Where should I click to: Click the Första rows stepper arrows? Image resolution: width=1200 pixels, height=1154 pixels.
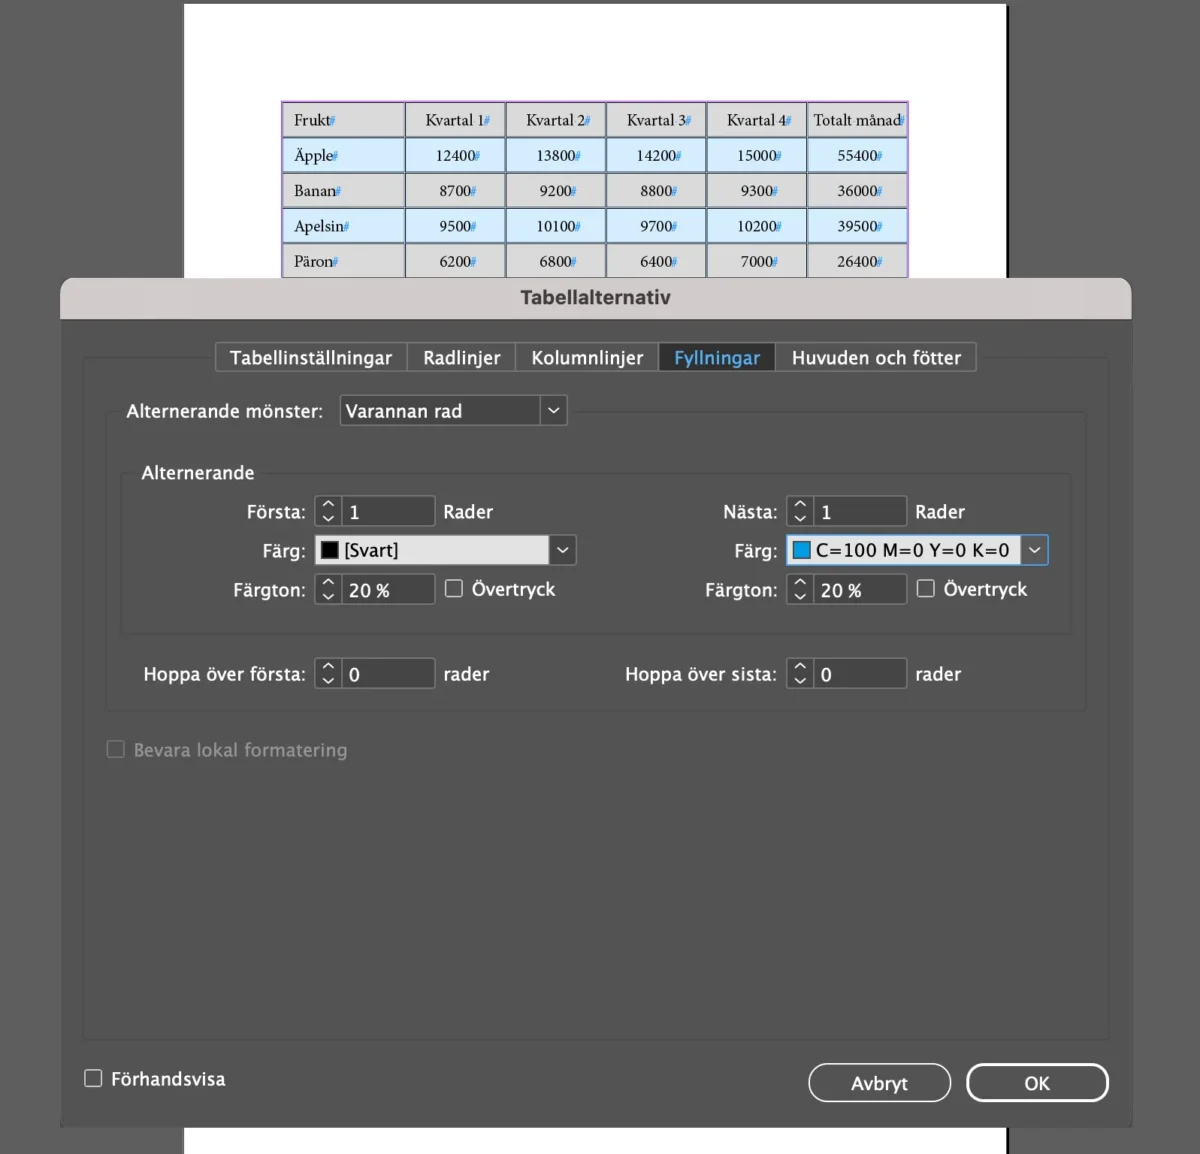click(328, 511)
